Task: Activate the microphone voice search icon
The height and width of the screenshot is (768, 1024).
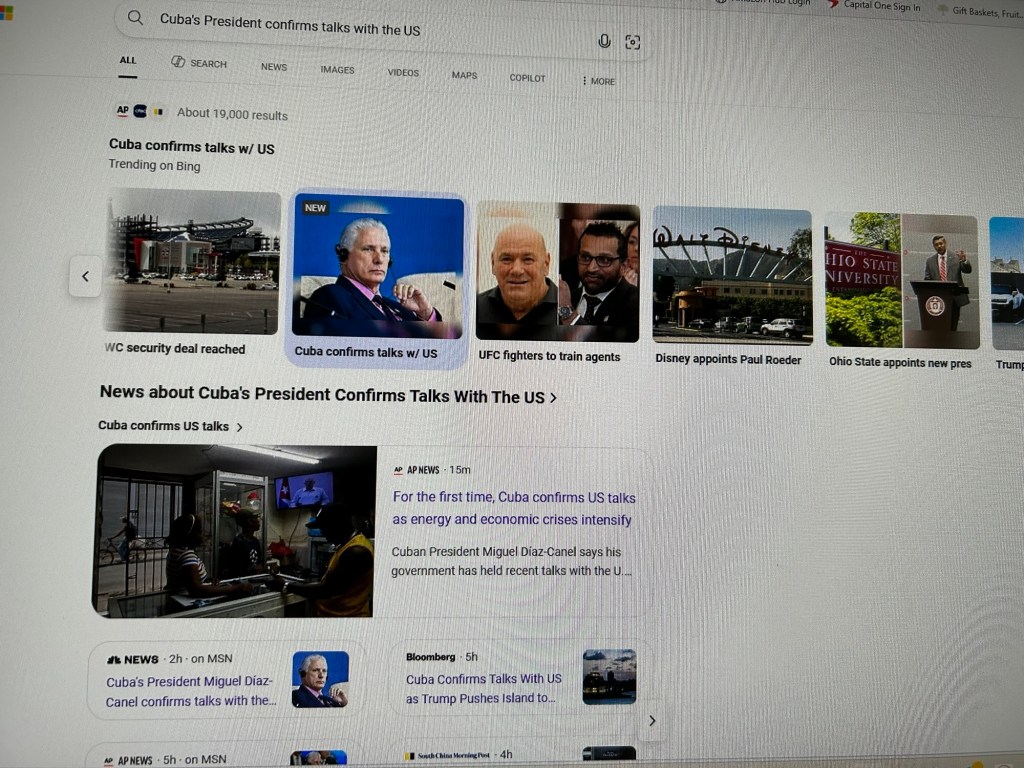Action: [604, 41]
